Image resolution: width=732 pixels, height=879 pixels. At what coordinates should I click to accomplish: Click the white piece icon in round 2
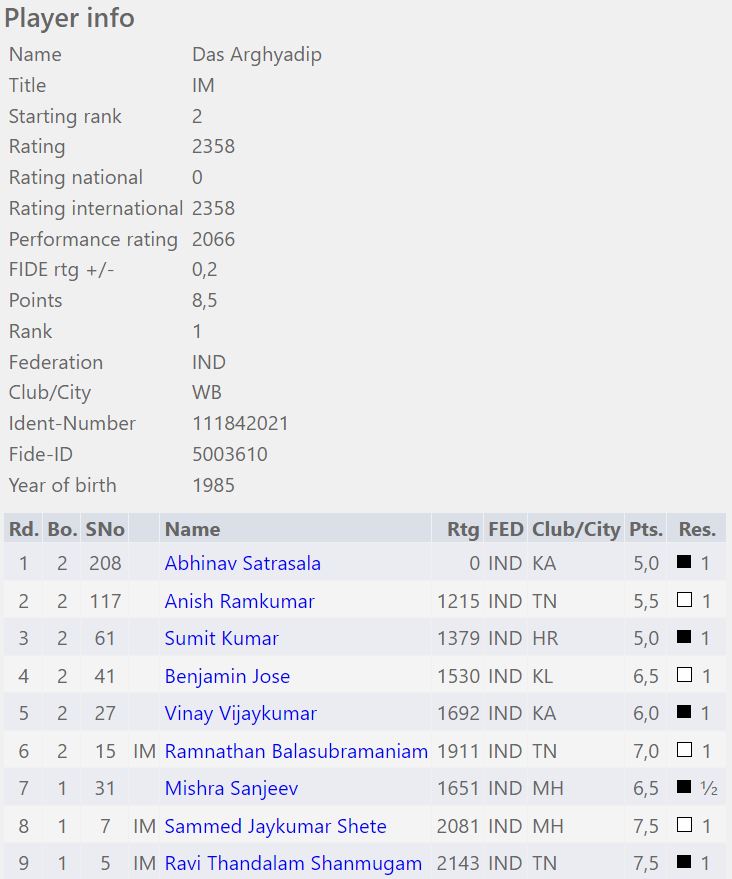point(684,599)
